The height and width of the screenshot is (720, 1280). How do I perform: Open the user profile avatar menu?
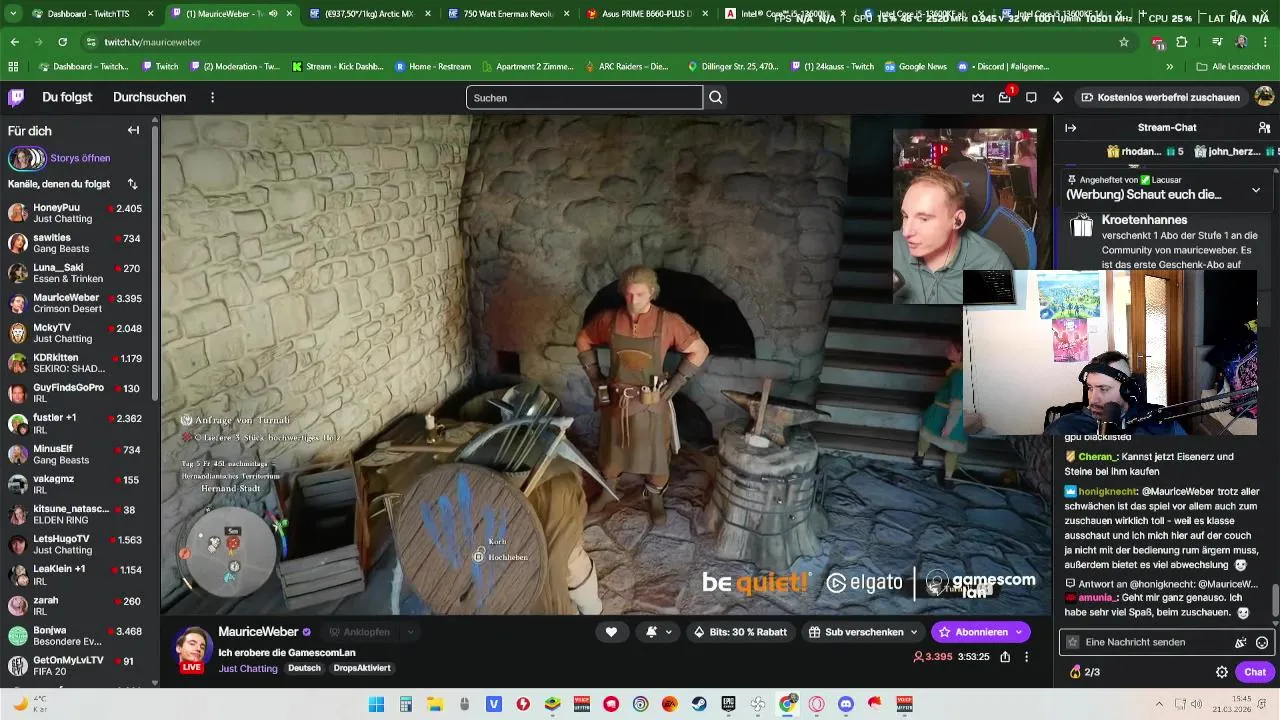click(1264, 97)
